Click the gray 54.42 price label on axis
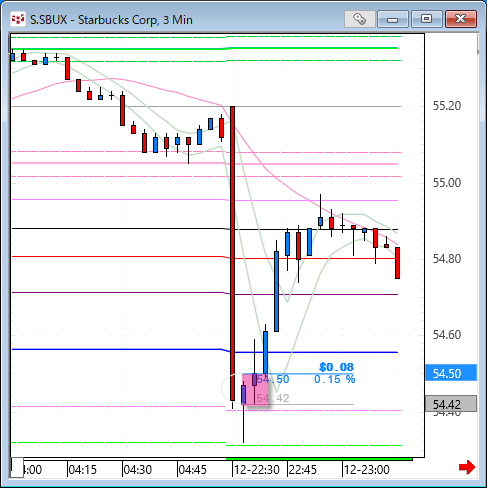The width and height of the screenshot is (487, 488). coord(451,404)
